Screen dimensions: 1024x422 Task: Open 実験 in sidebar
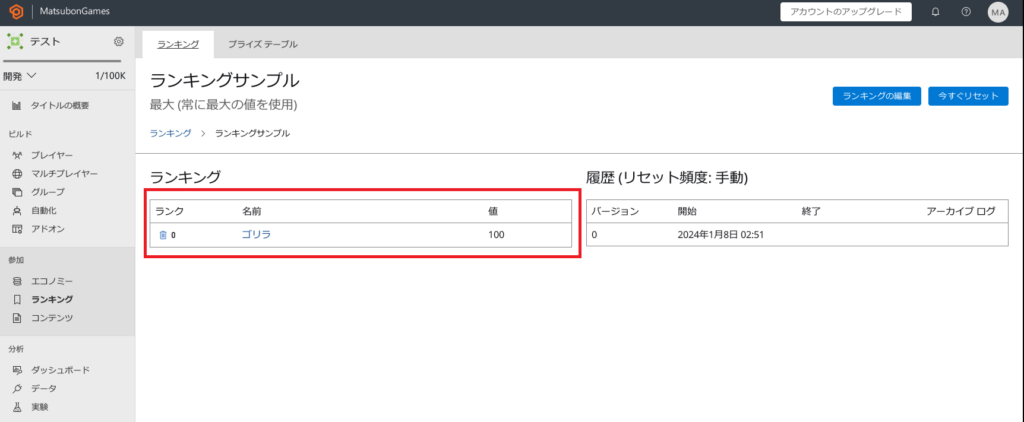(40, 407)
